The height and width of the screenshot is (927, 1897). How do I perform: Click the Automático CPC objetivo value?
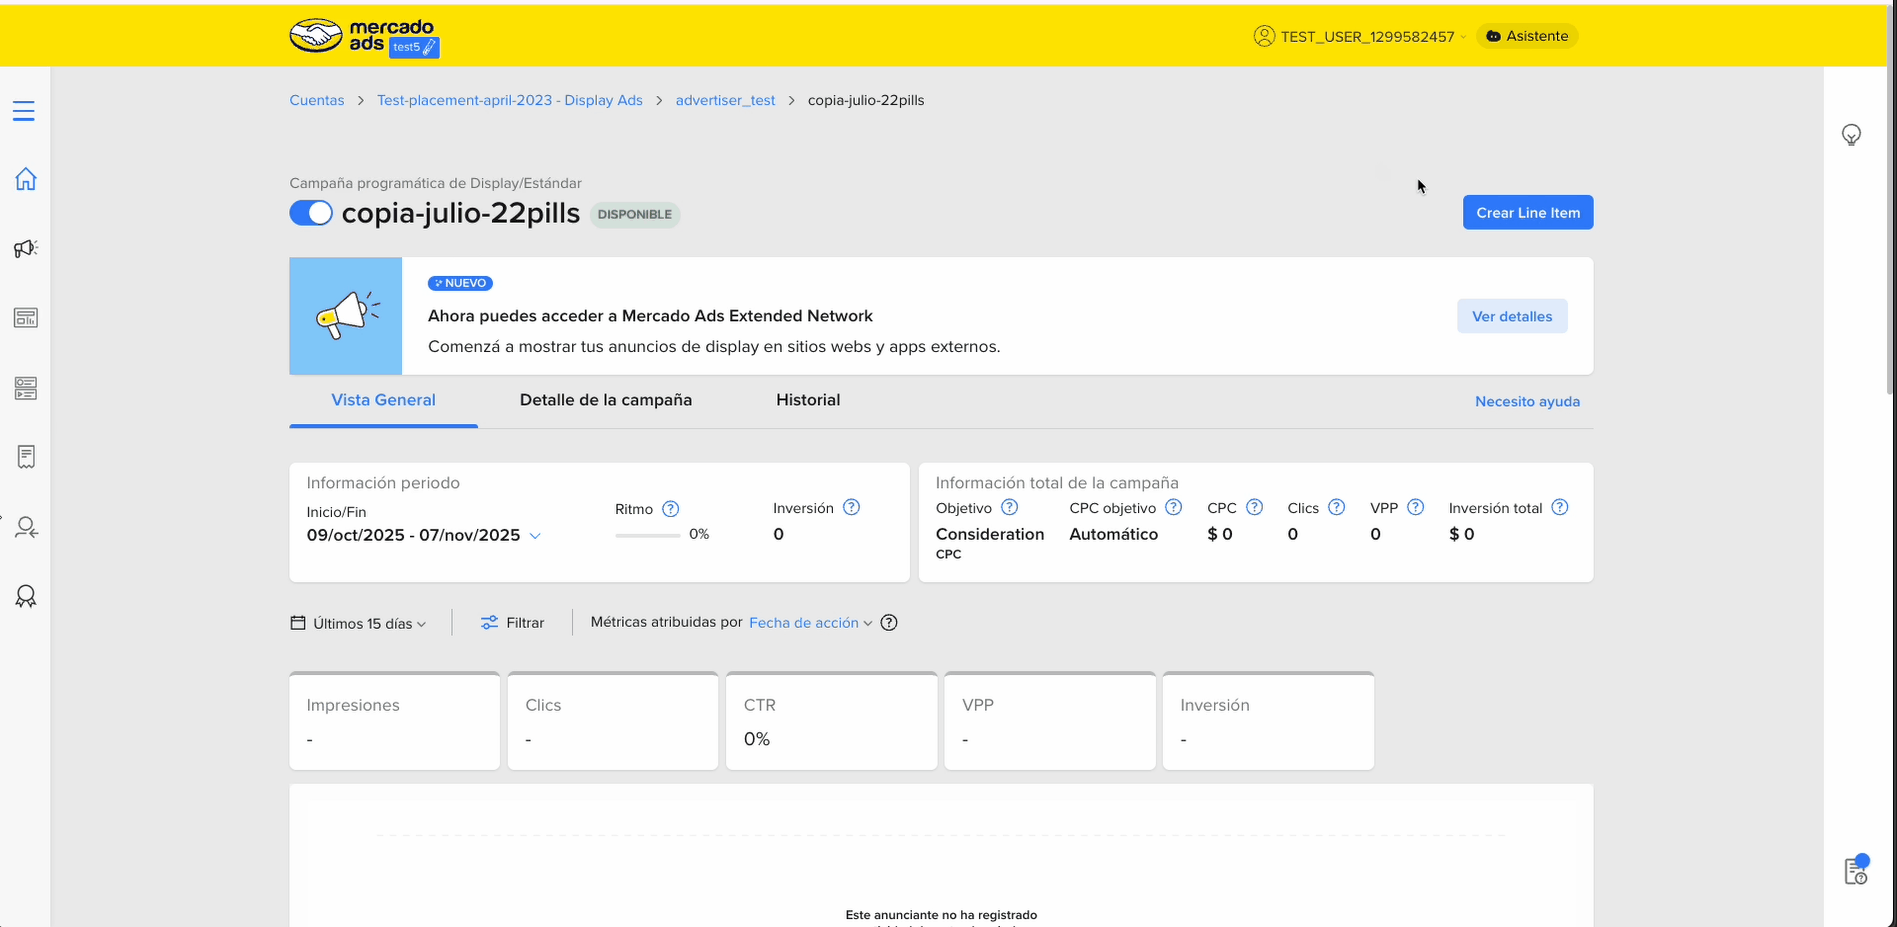pos(1114,534)
